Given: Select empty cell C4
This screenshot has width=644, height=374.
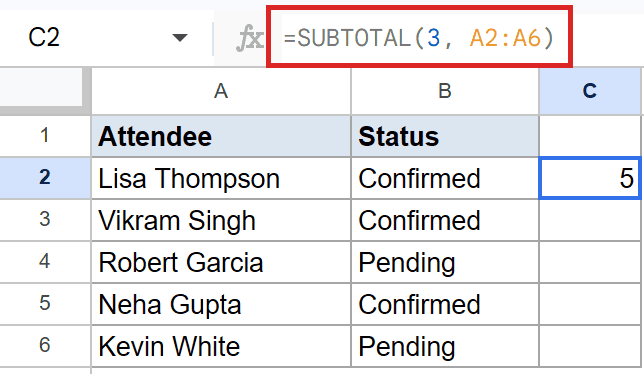Looking at the screenshot, I should [590, 262].
